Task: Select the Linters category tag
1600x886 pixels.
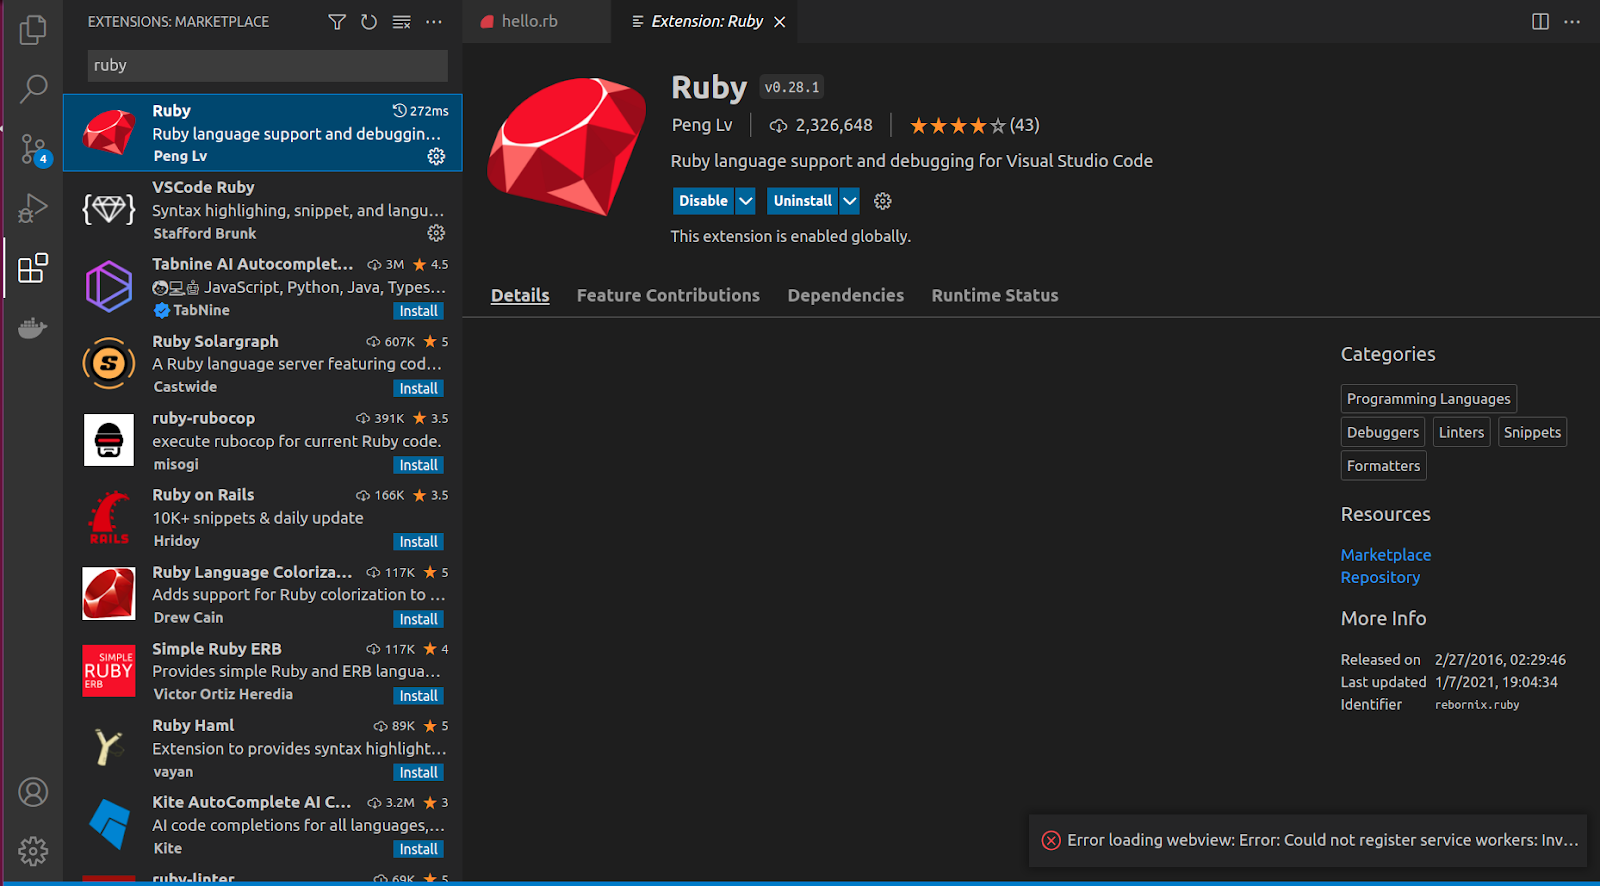Action: click(x=1461, y=432)
